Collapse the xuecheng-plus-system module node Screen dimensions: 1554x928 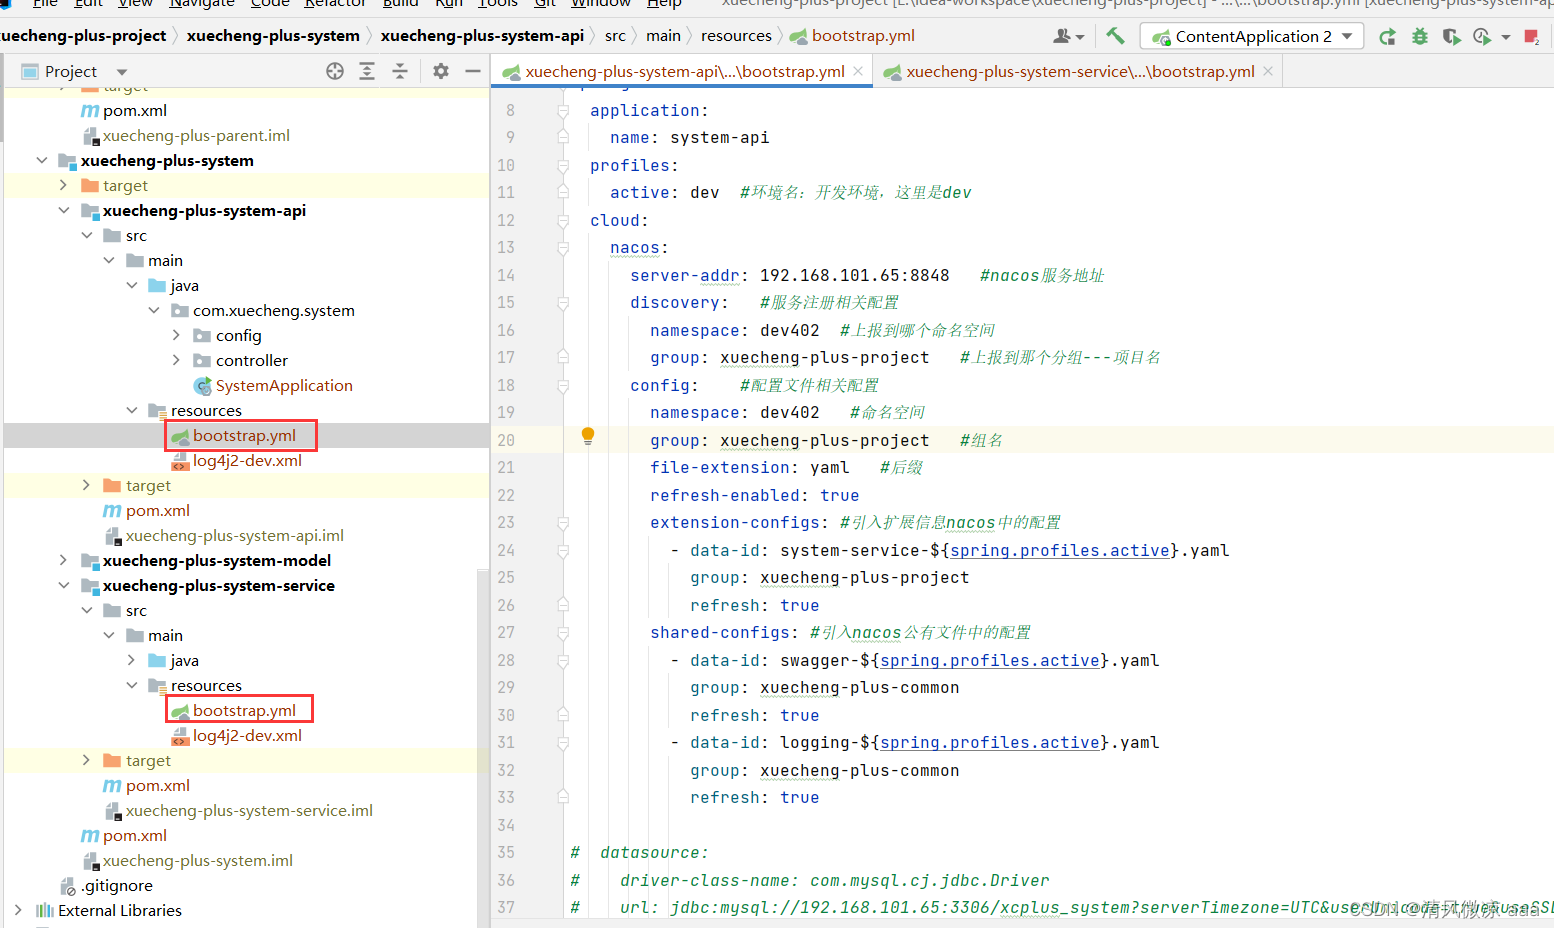pyautogui.click(x=41, y=161)
